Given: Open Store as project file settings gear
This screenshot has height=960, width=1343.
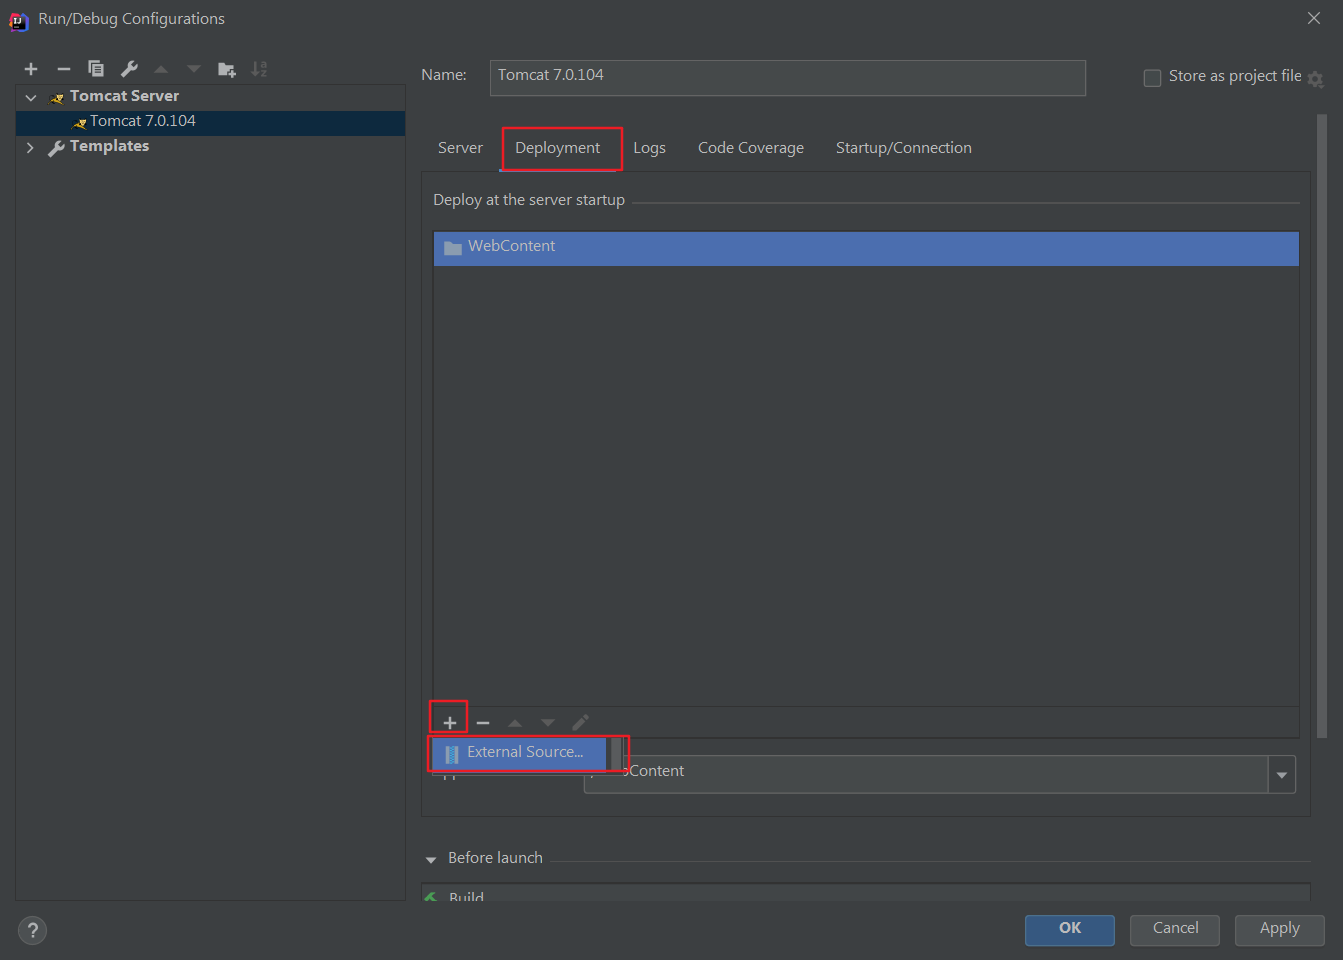Looking at the screenshot, I should tap(1316, 79).
